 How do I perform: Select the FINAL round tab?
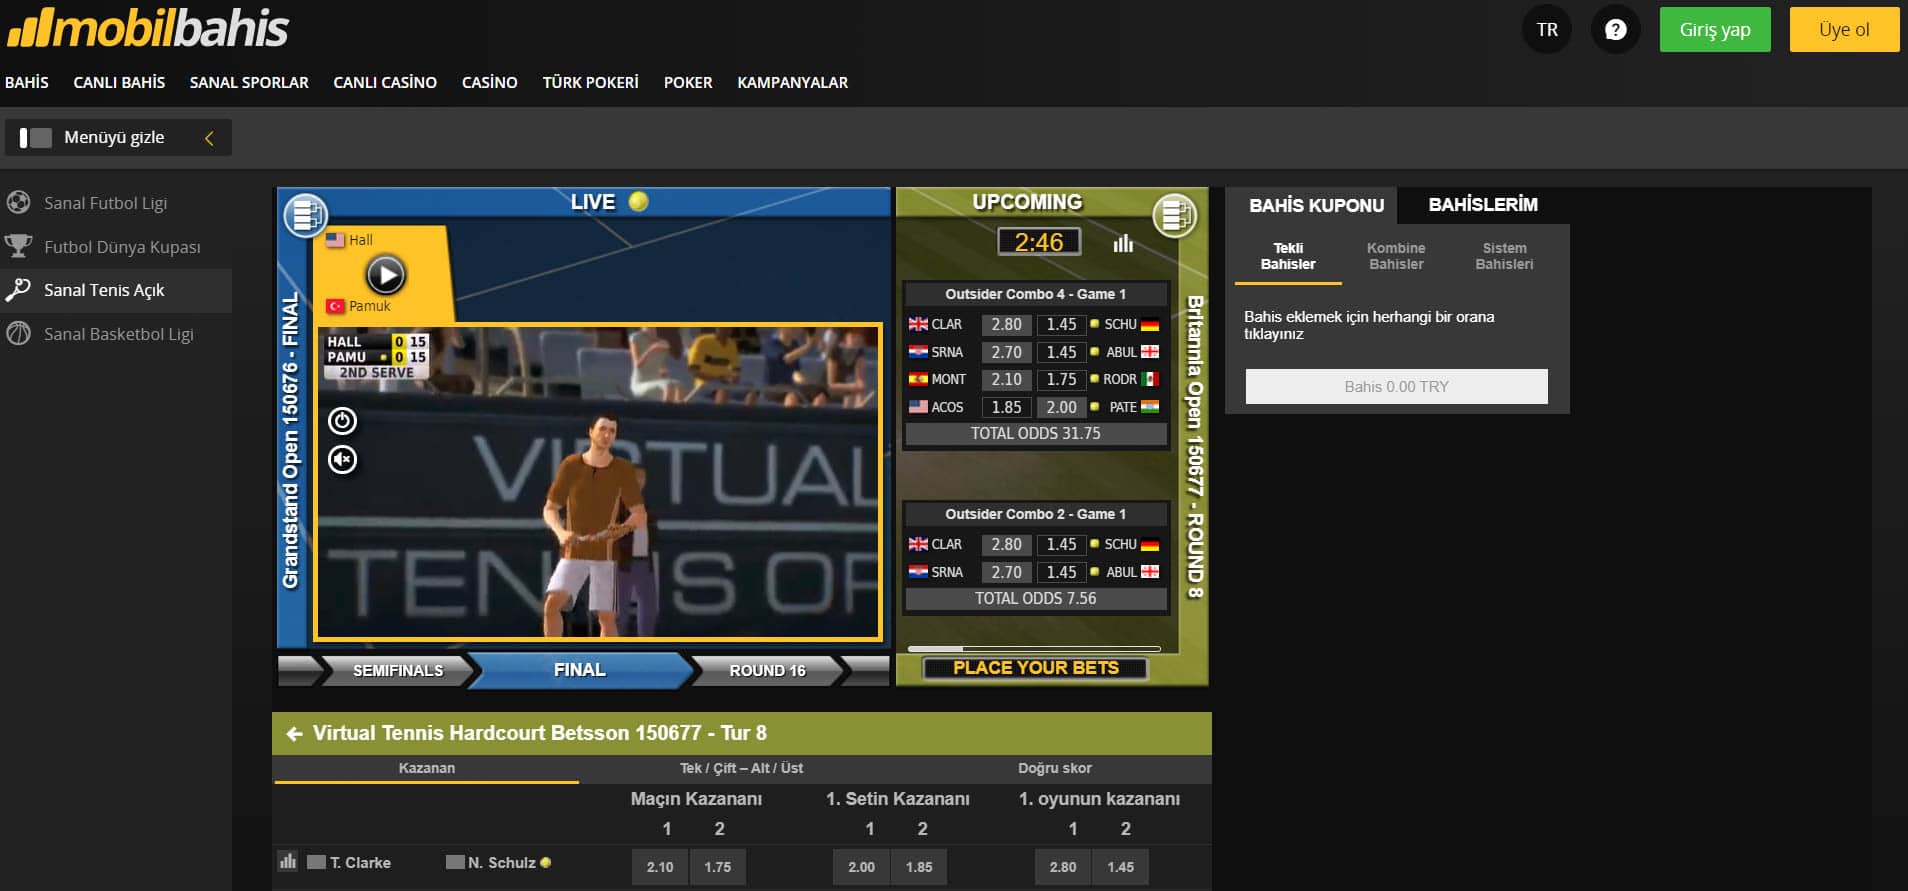click(x=580, y=670)
